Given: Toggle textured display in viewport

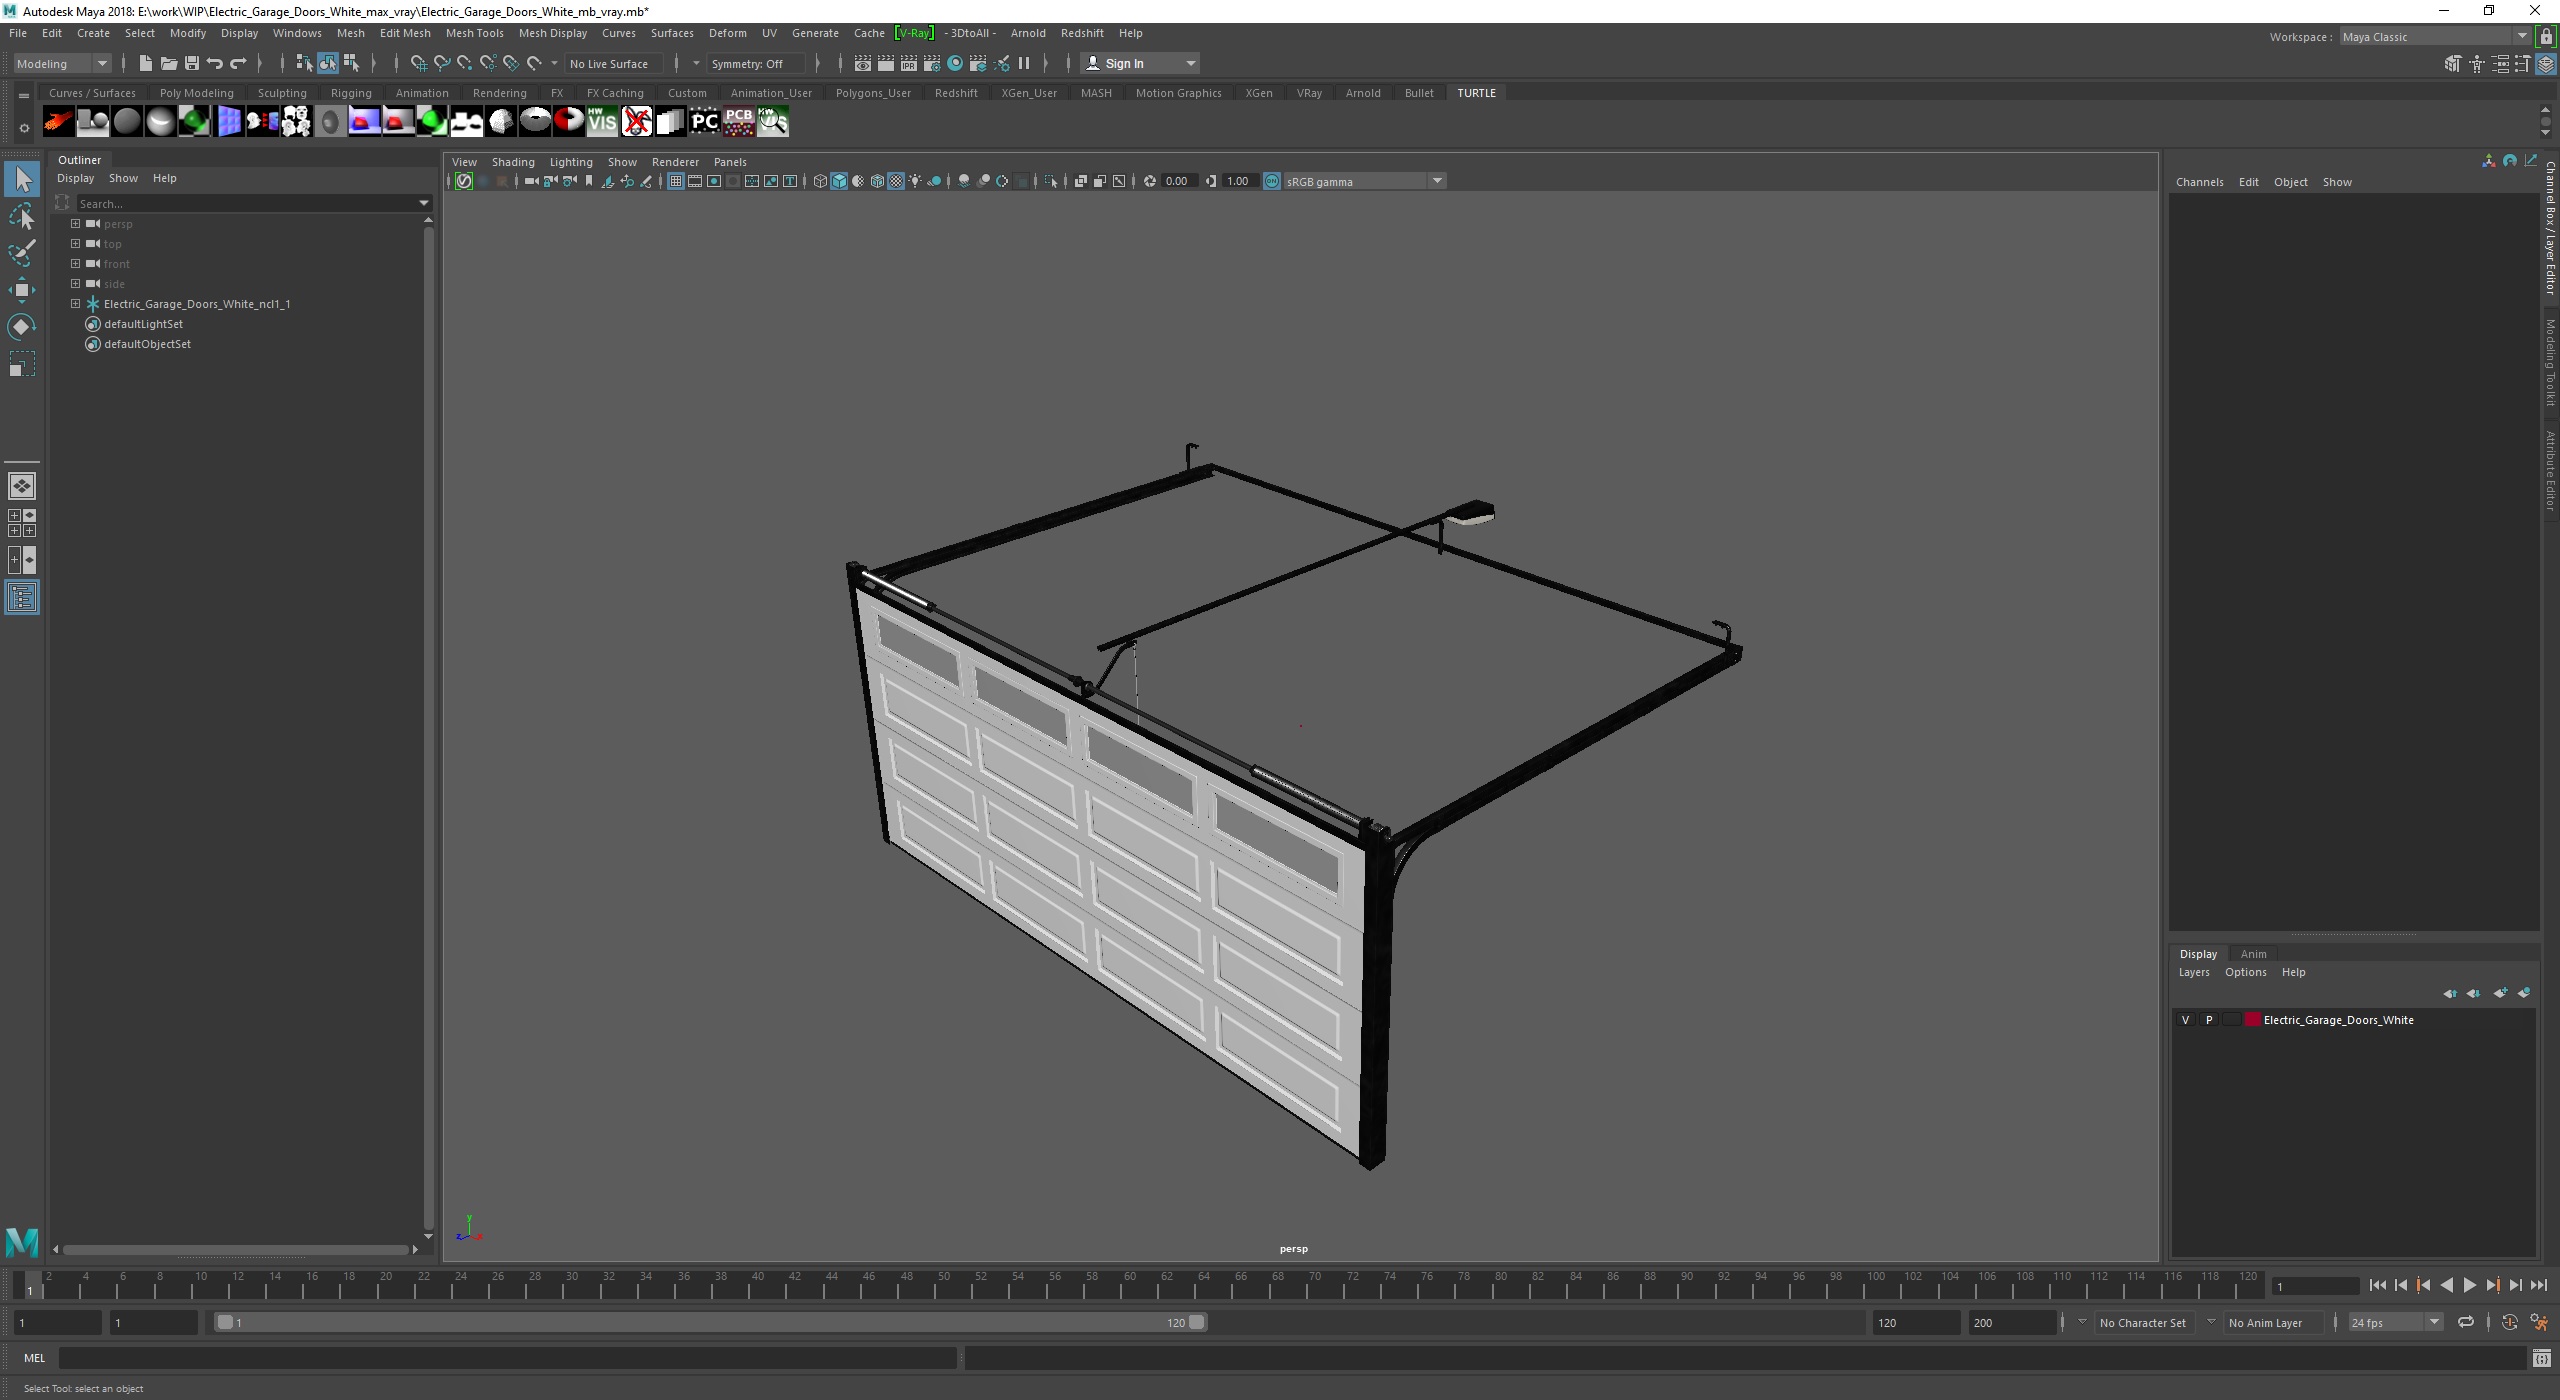Looking at the screenshot, I should tap(896, 181).
